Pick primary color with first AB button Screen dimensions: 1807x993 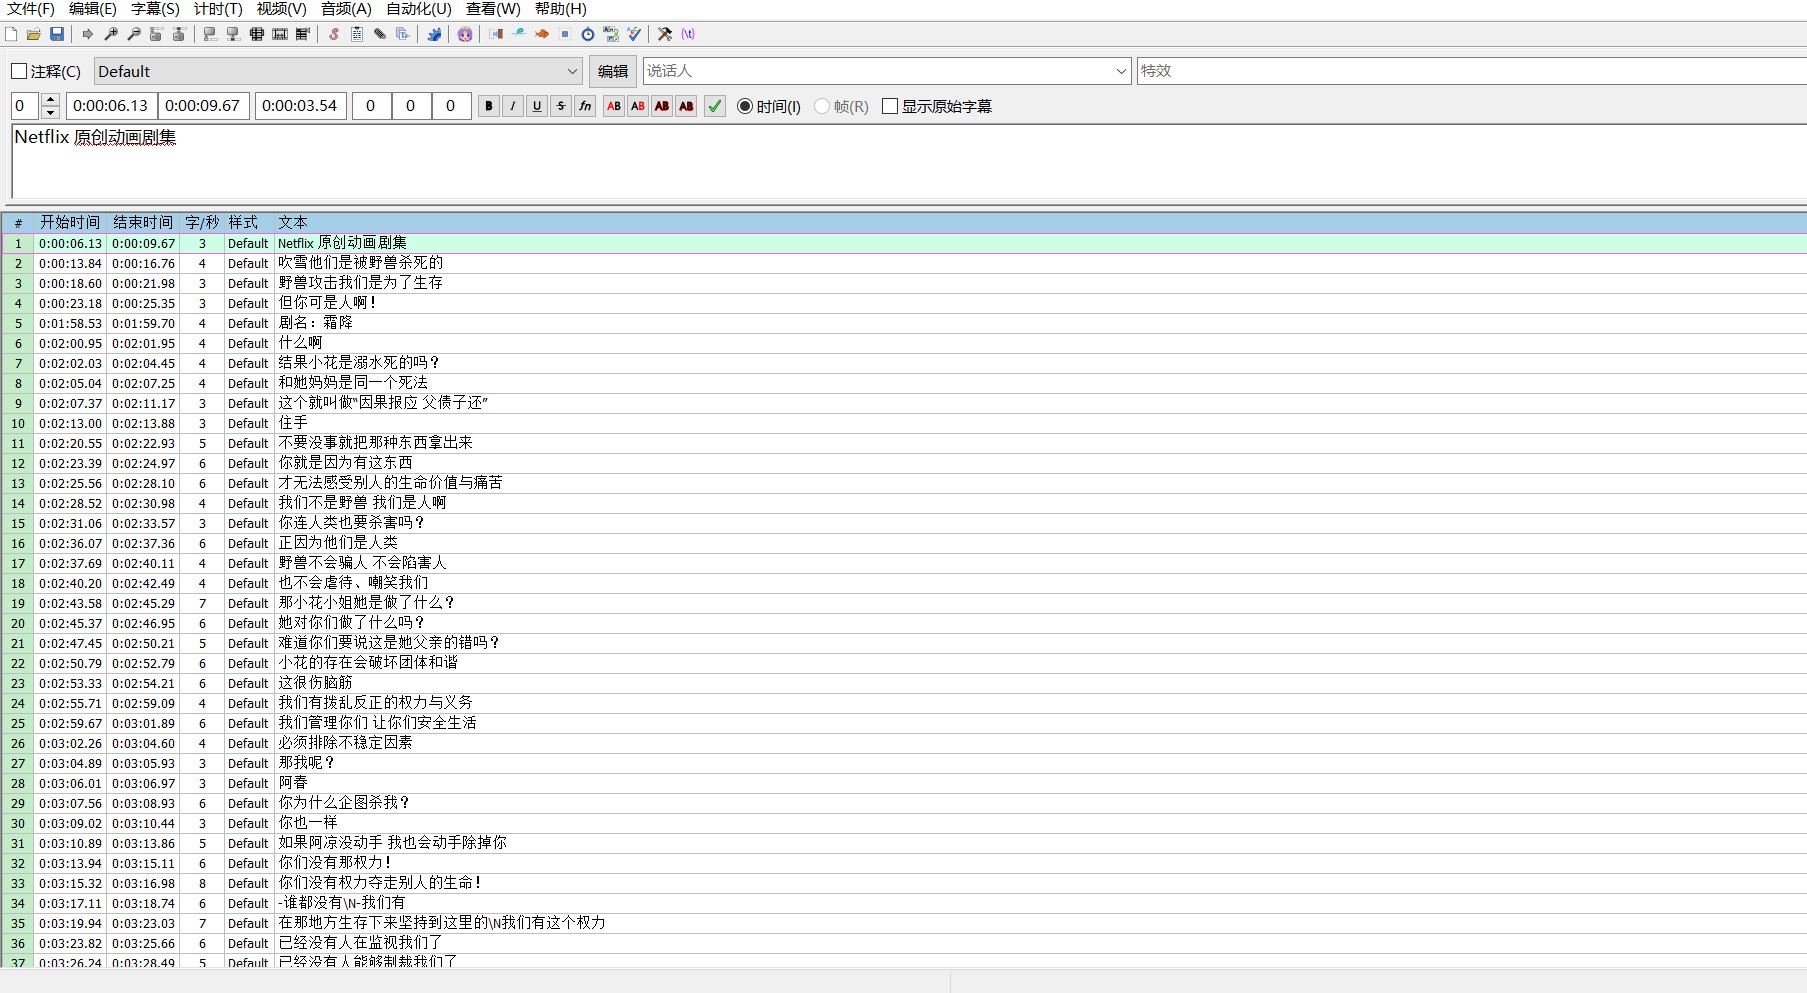(x=614, y=106)
